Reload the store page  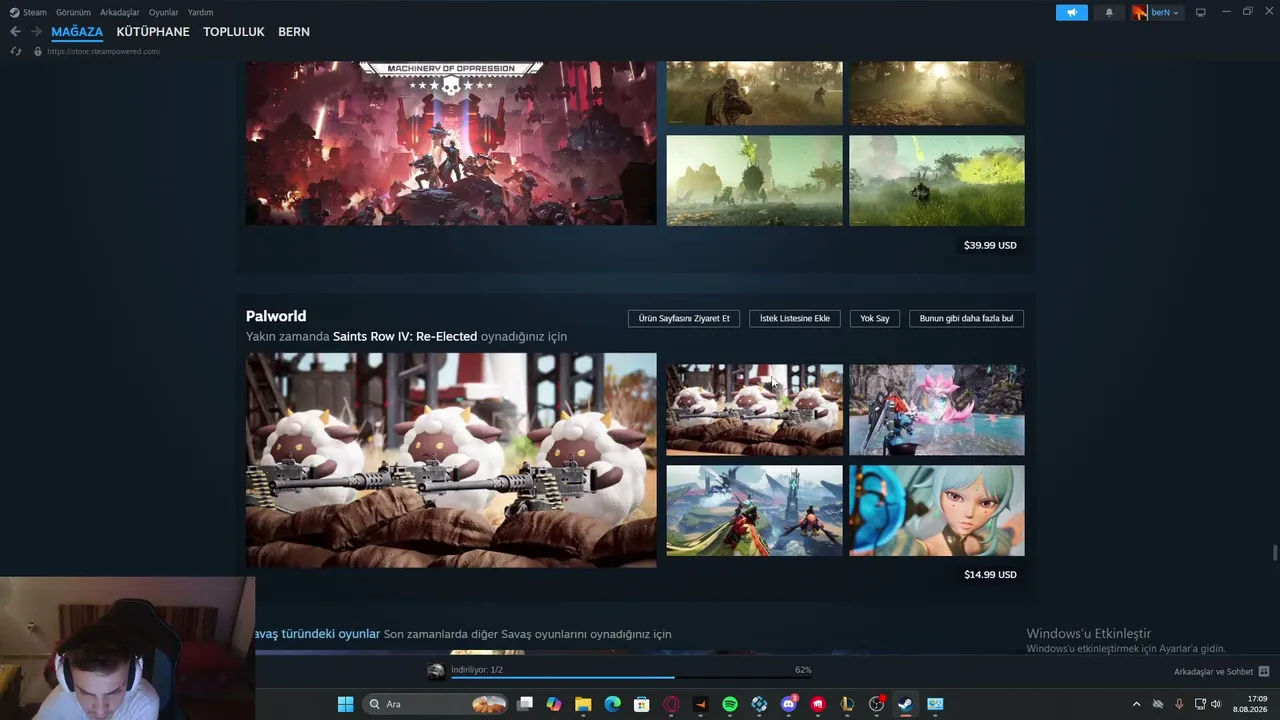16,51
